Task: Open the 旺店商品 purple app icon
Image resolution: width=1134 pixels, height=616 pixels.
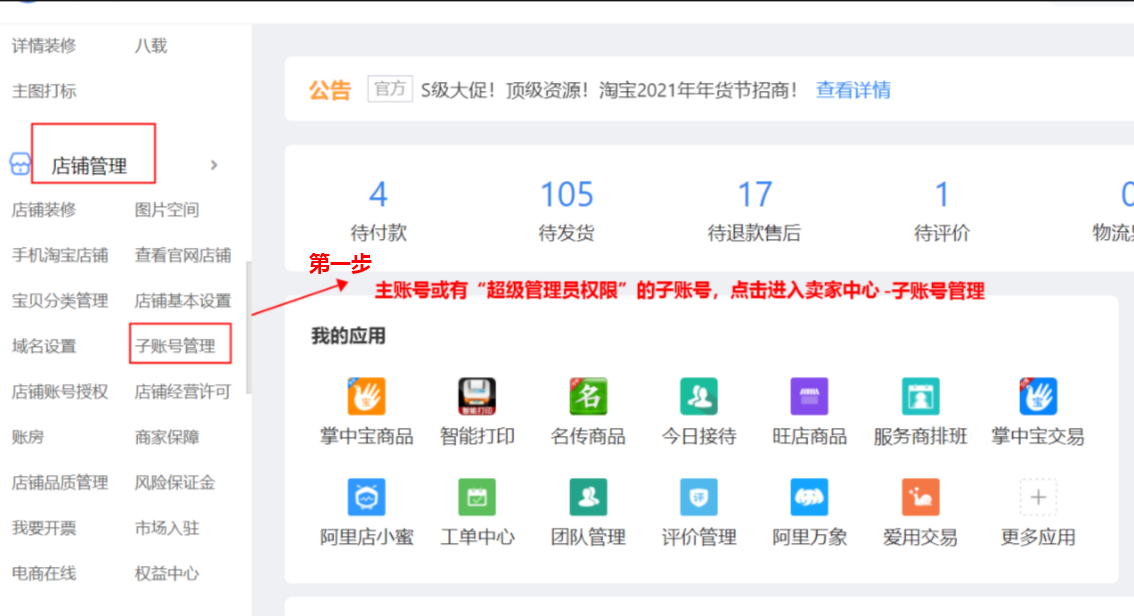Action: (x=809, y=397)
